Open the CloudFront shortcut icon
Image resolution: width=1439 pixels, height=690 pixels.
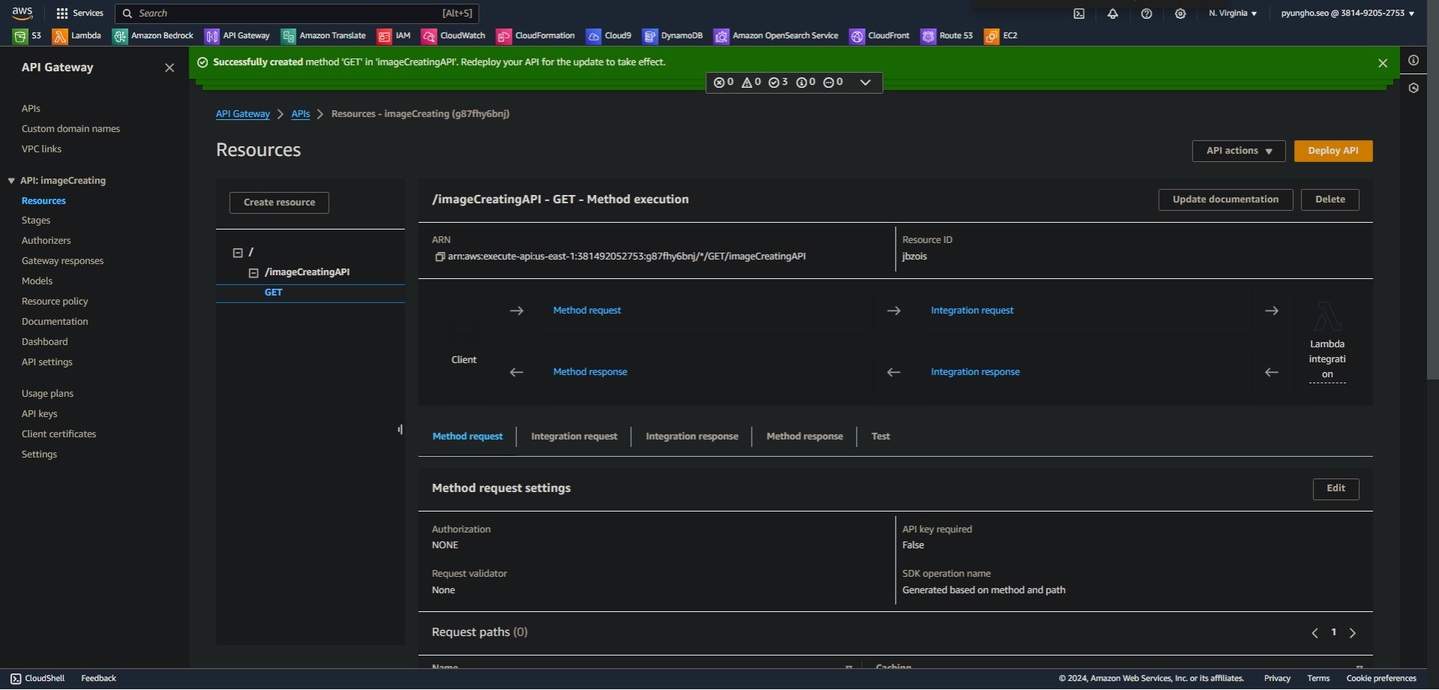pyautogui.click(x=857, y=36)
